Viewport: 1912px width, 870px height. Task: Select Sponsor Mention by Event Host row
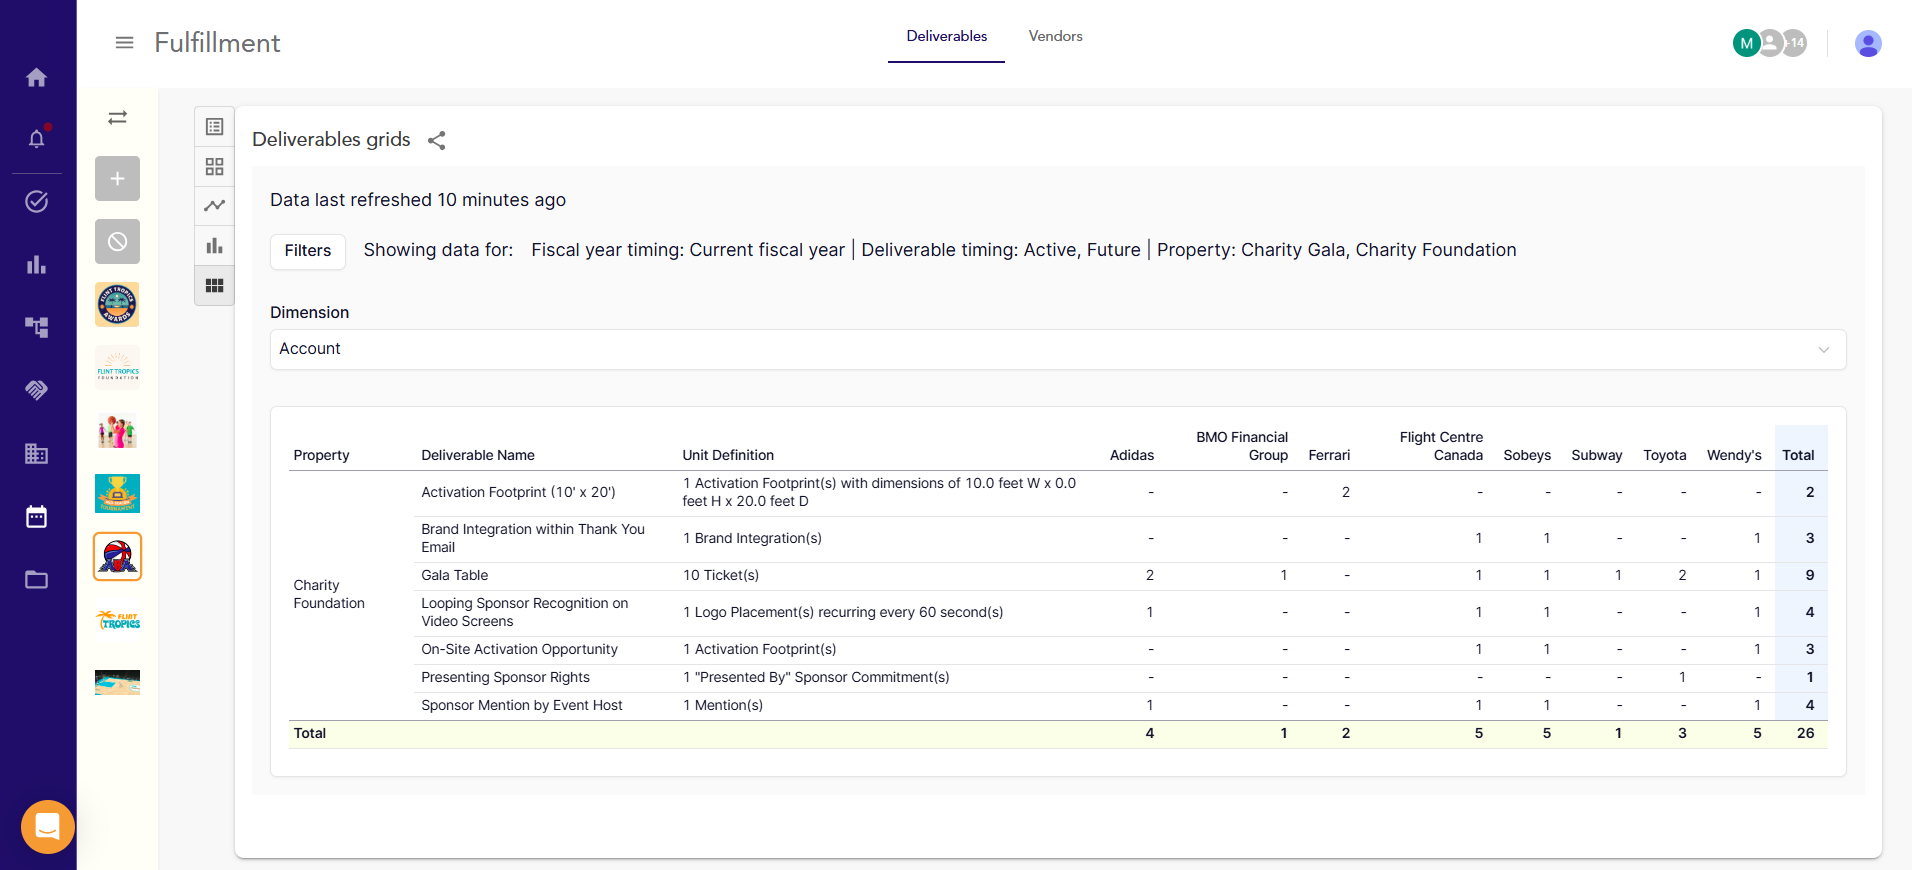point(522,705)
